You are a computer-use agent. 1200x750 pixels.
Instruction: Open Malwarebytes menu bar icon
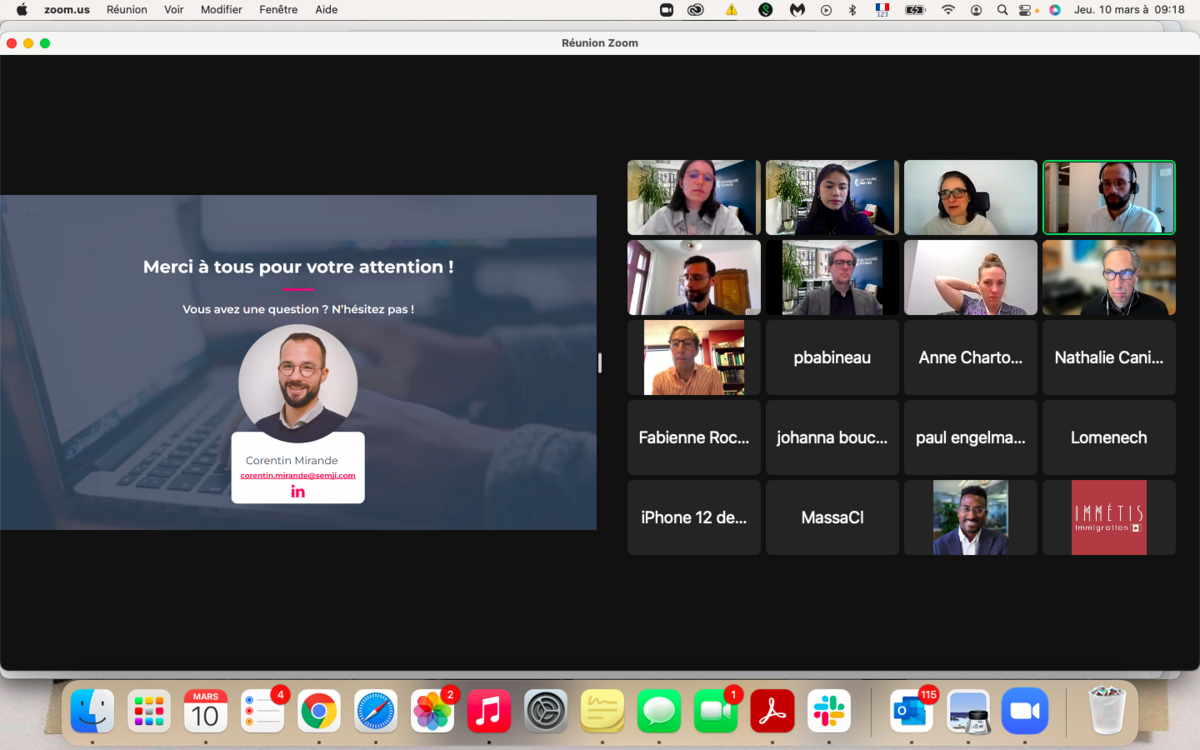coord(797,10)
